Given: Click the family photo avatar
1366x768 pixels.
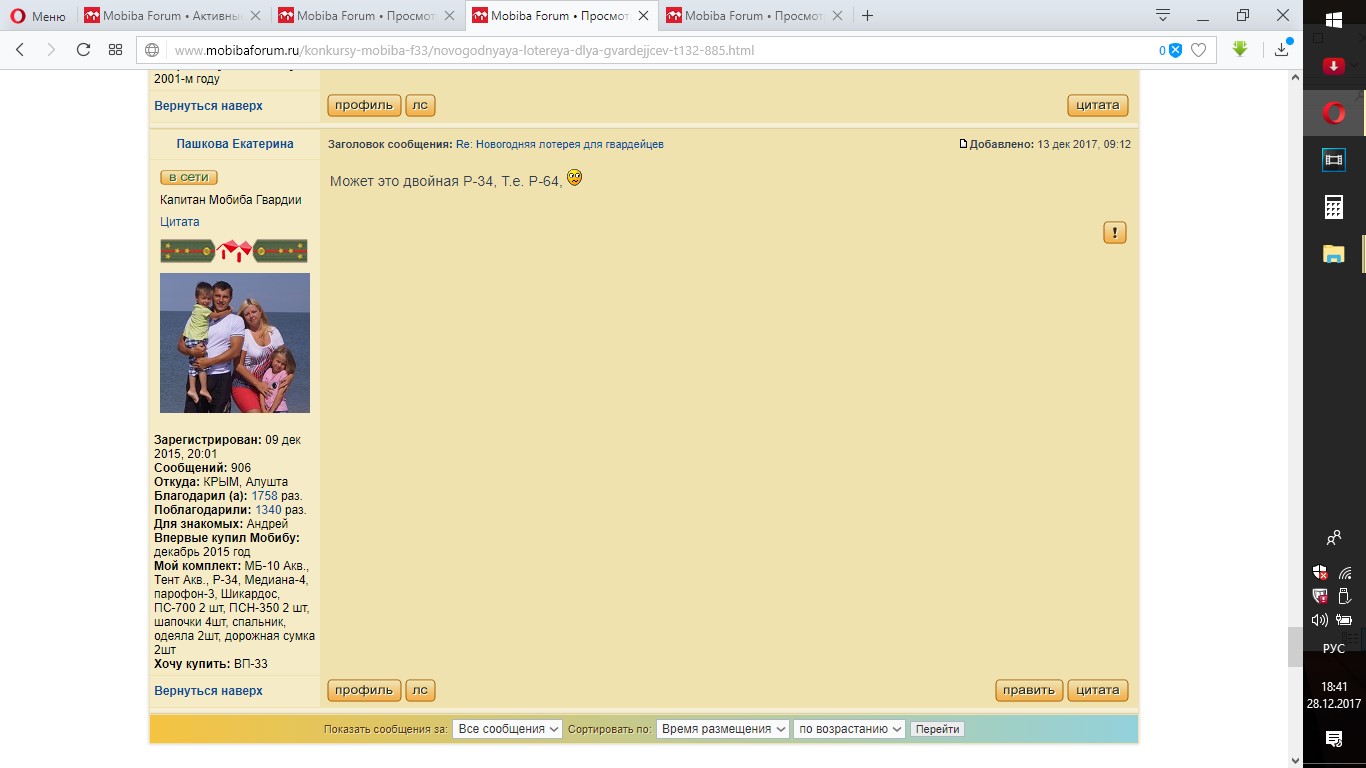Looking at the screenshot, I should (235, 343).
